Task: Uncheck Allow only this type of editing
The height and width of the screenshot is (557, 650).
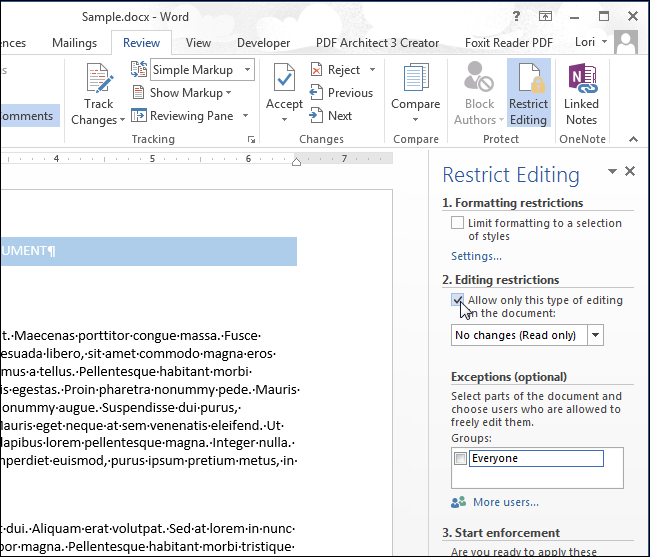Action: (457, 300)
